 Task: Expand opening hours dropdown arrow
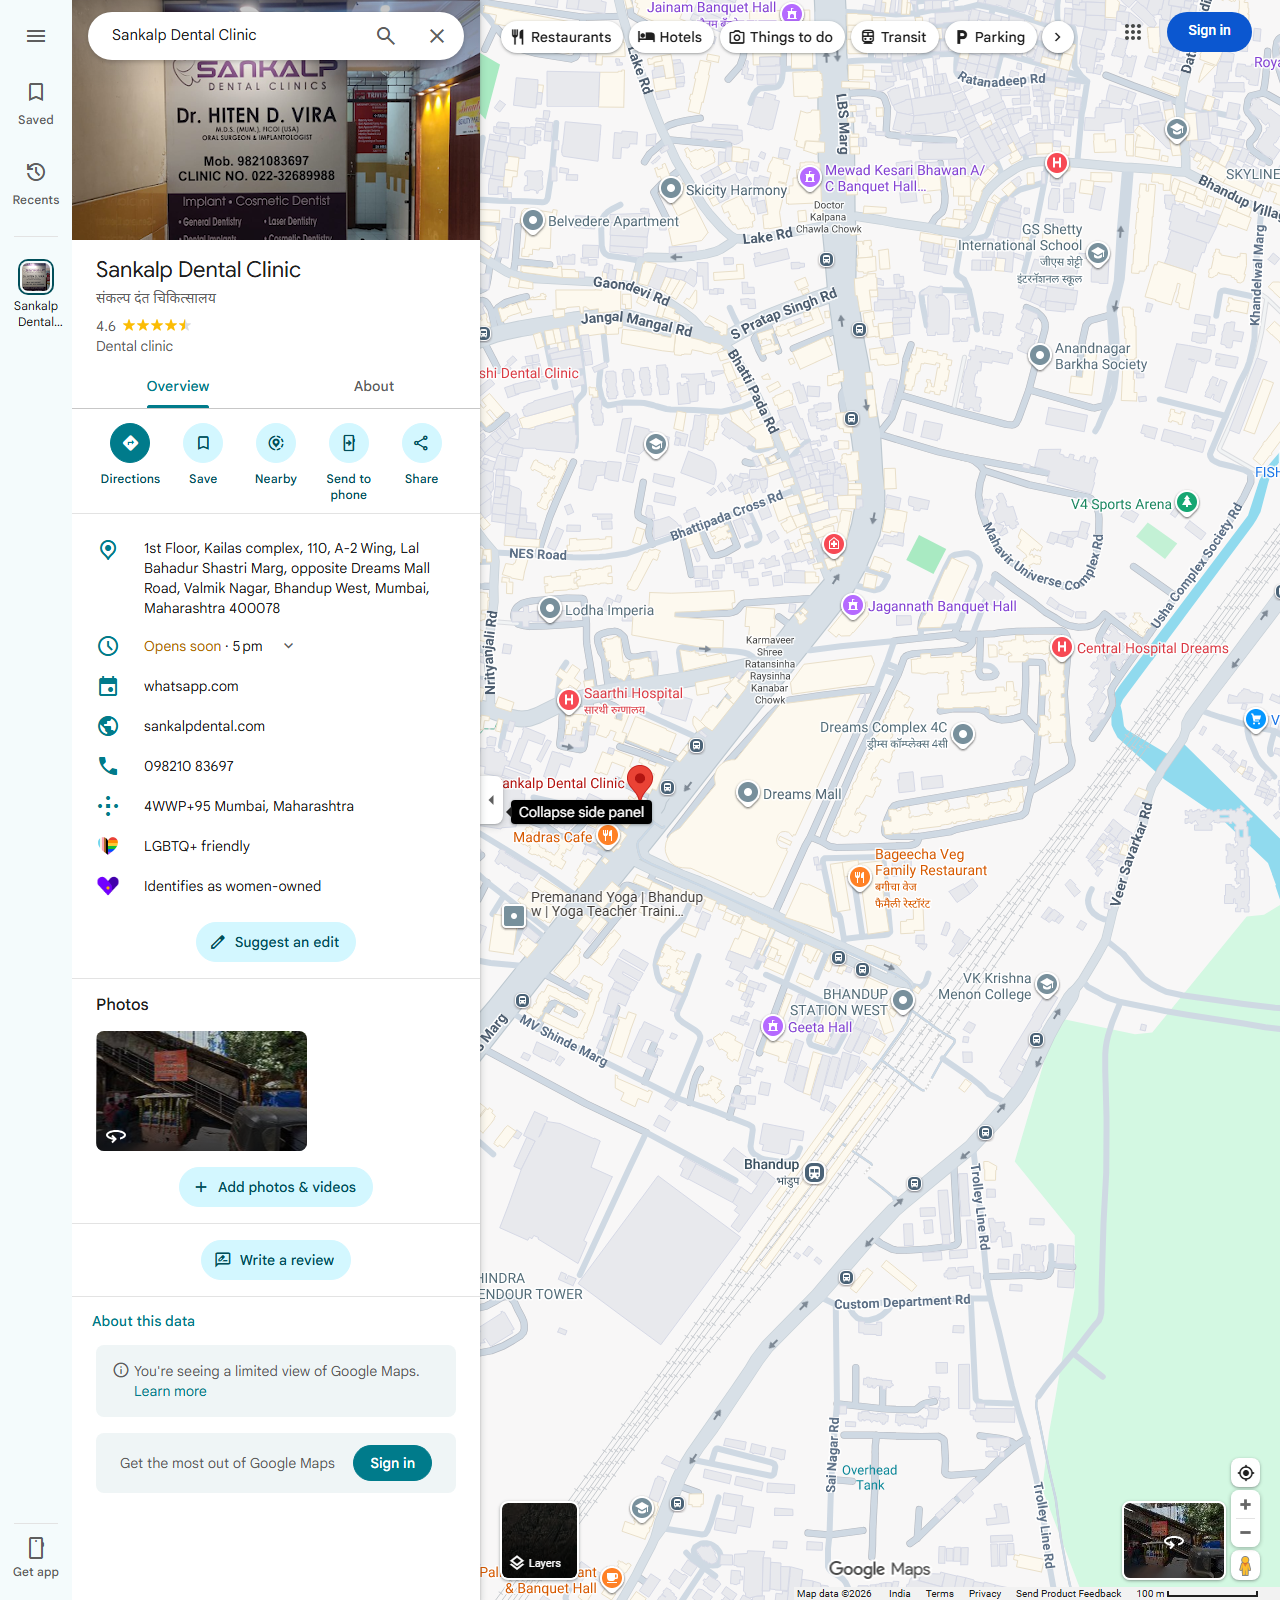tap(288, 646)
